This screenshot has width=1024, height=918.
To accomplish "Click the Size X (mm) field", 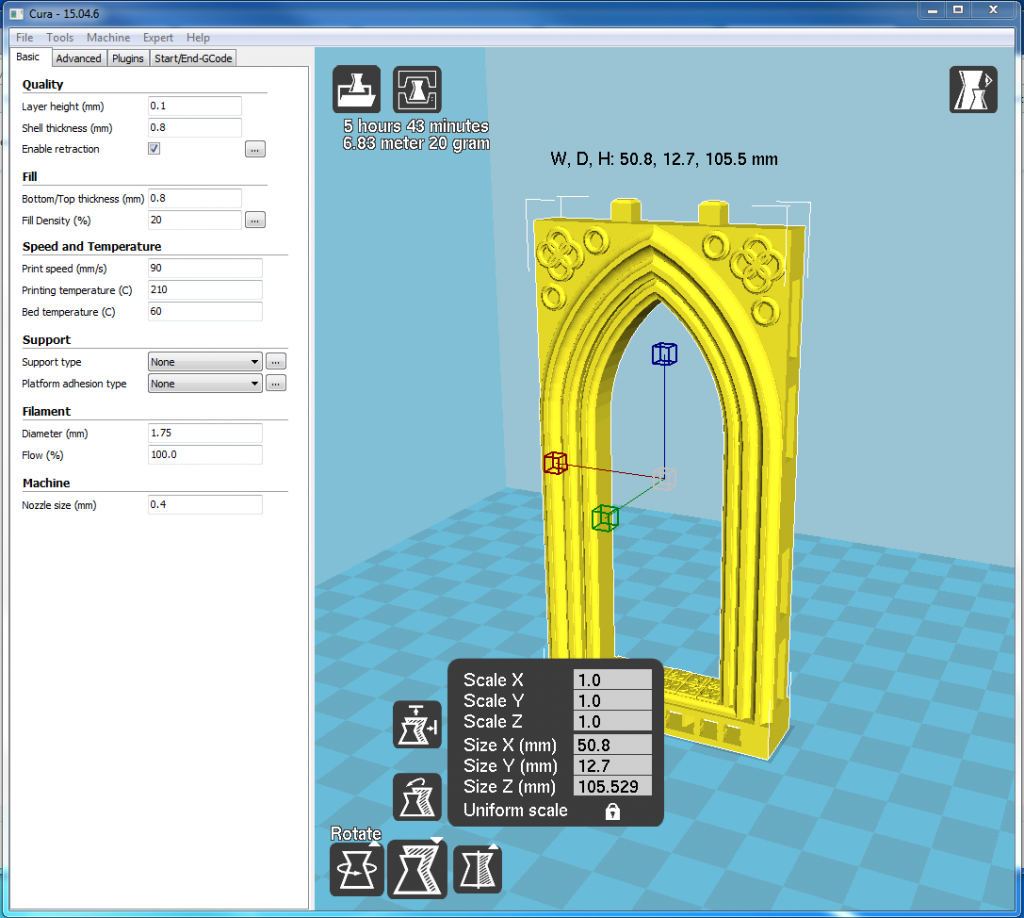I will [x=613, y=745].
